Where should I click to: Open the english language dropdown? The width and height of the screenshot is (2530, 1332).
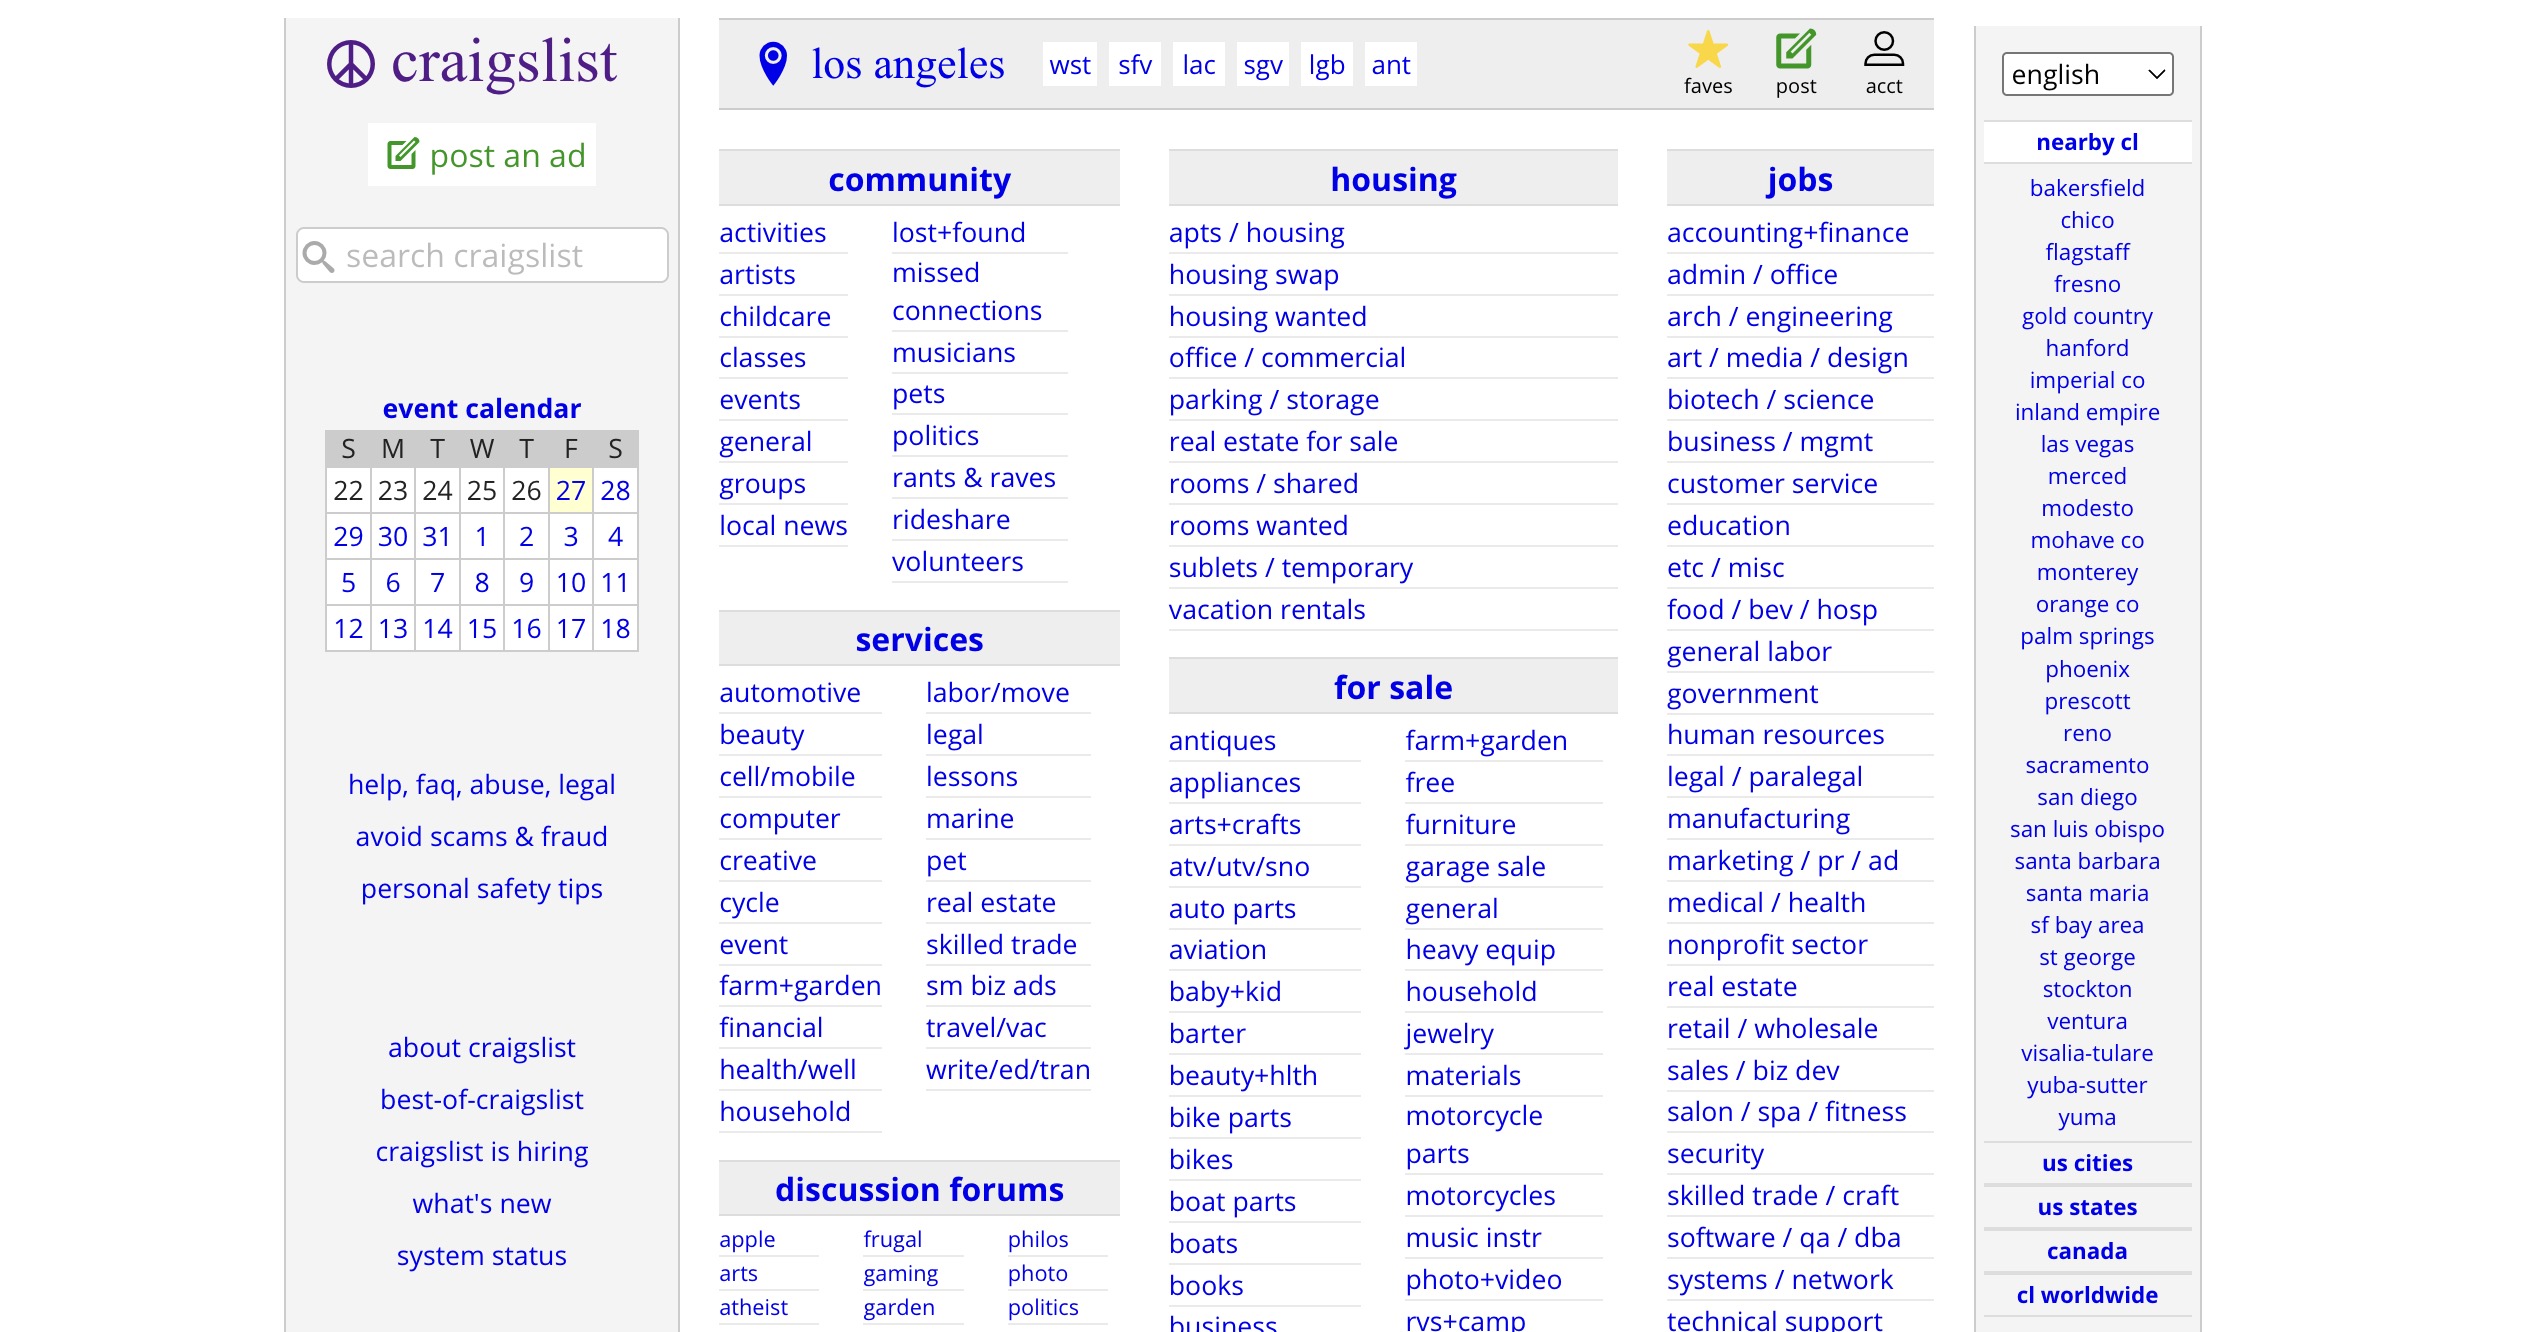click(x=2087, y=75)
